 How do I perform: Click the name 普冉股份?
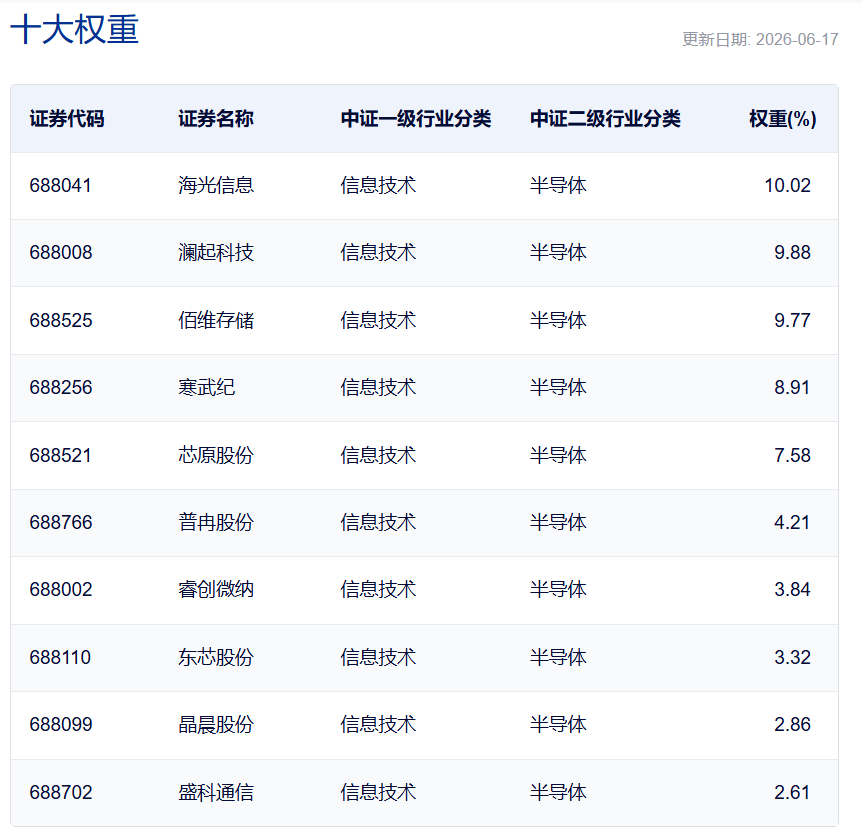click(x=216, y=522)
